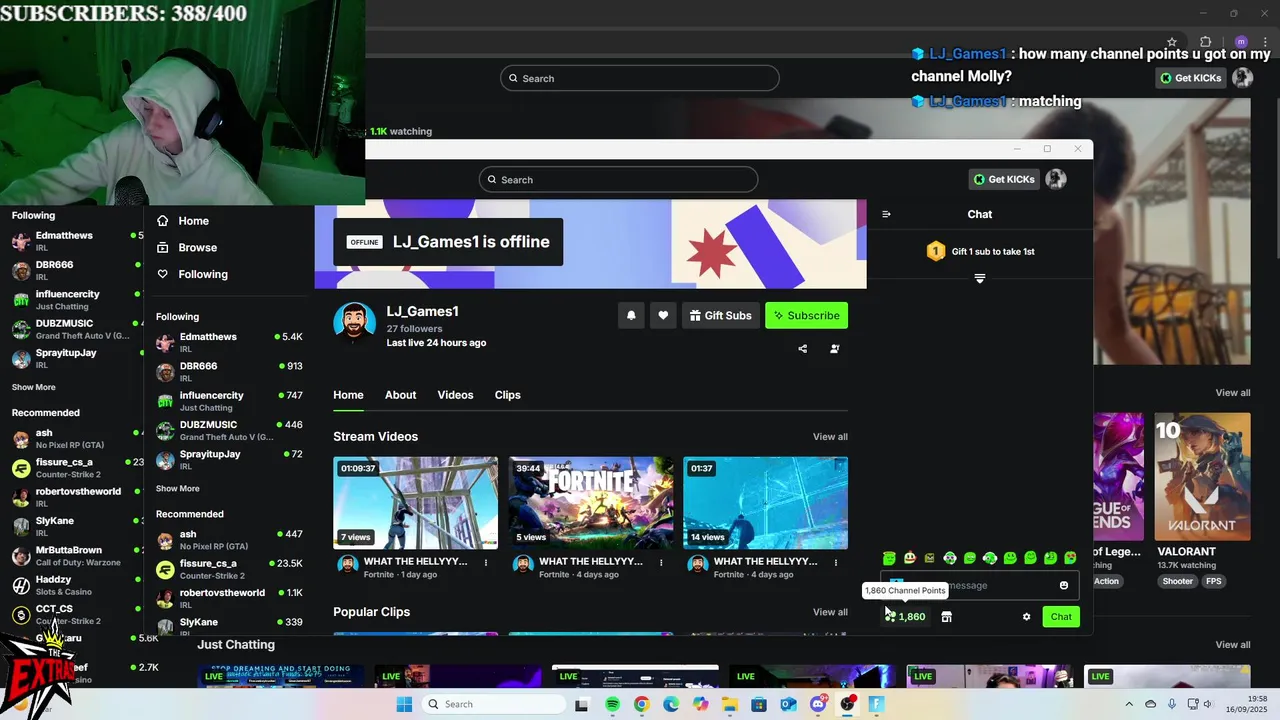Follow LJ_Games1 with the heart icon
Image resolution: width=1280 pixels, height=720 pixels.
tap(663, 316)
